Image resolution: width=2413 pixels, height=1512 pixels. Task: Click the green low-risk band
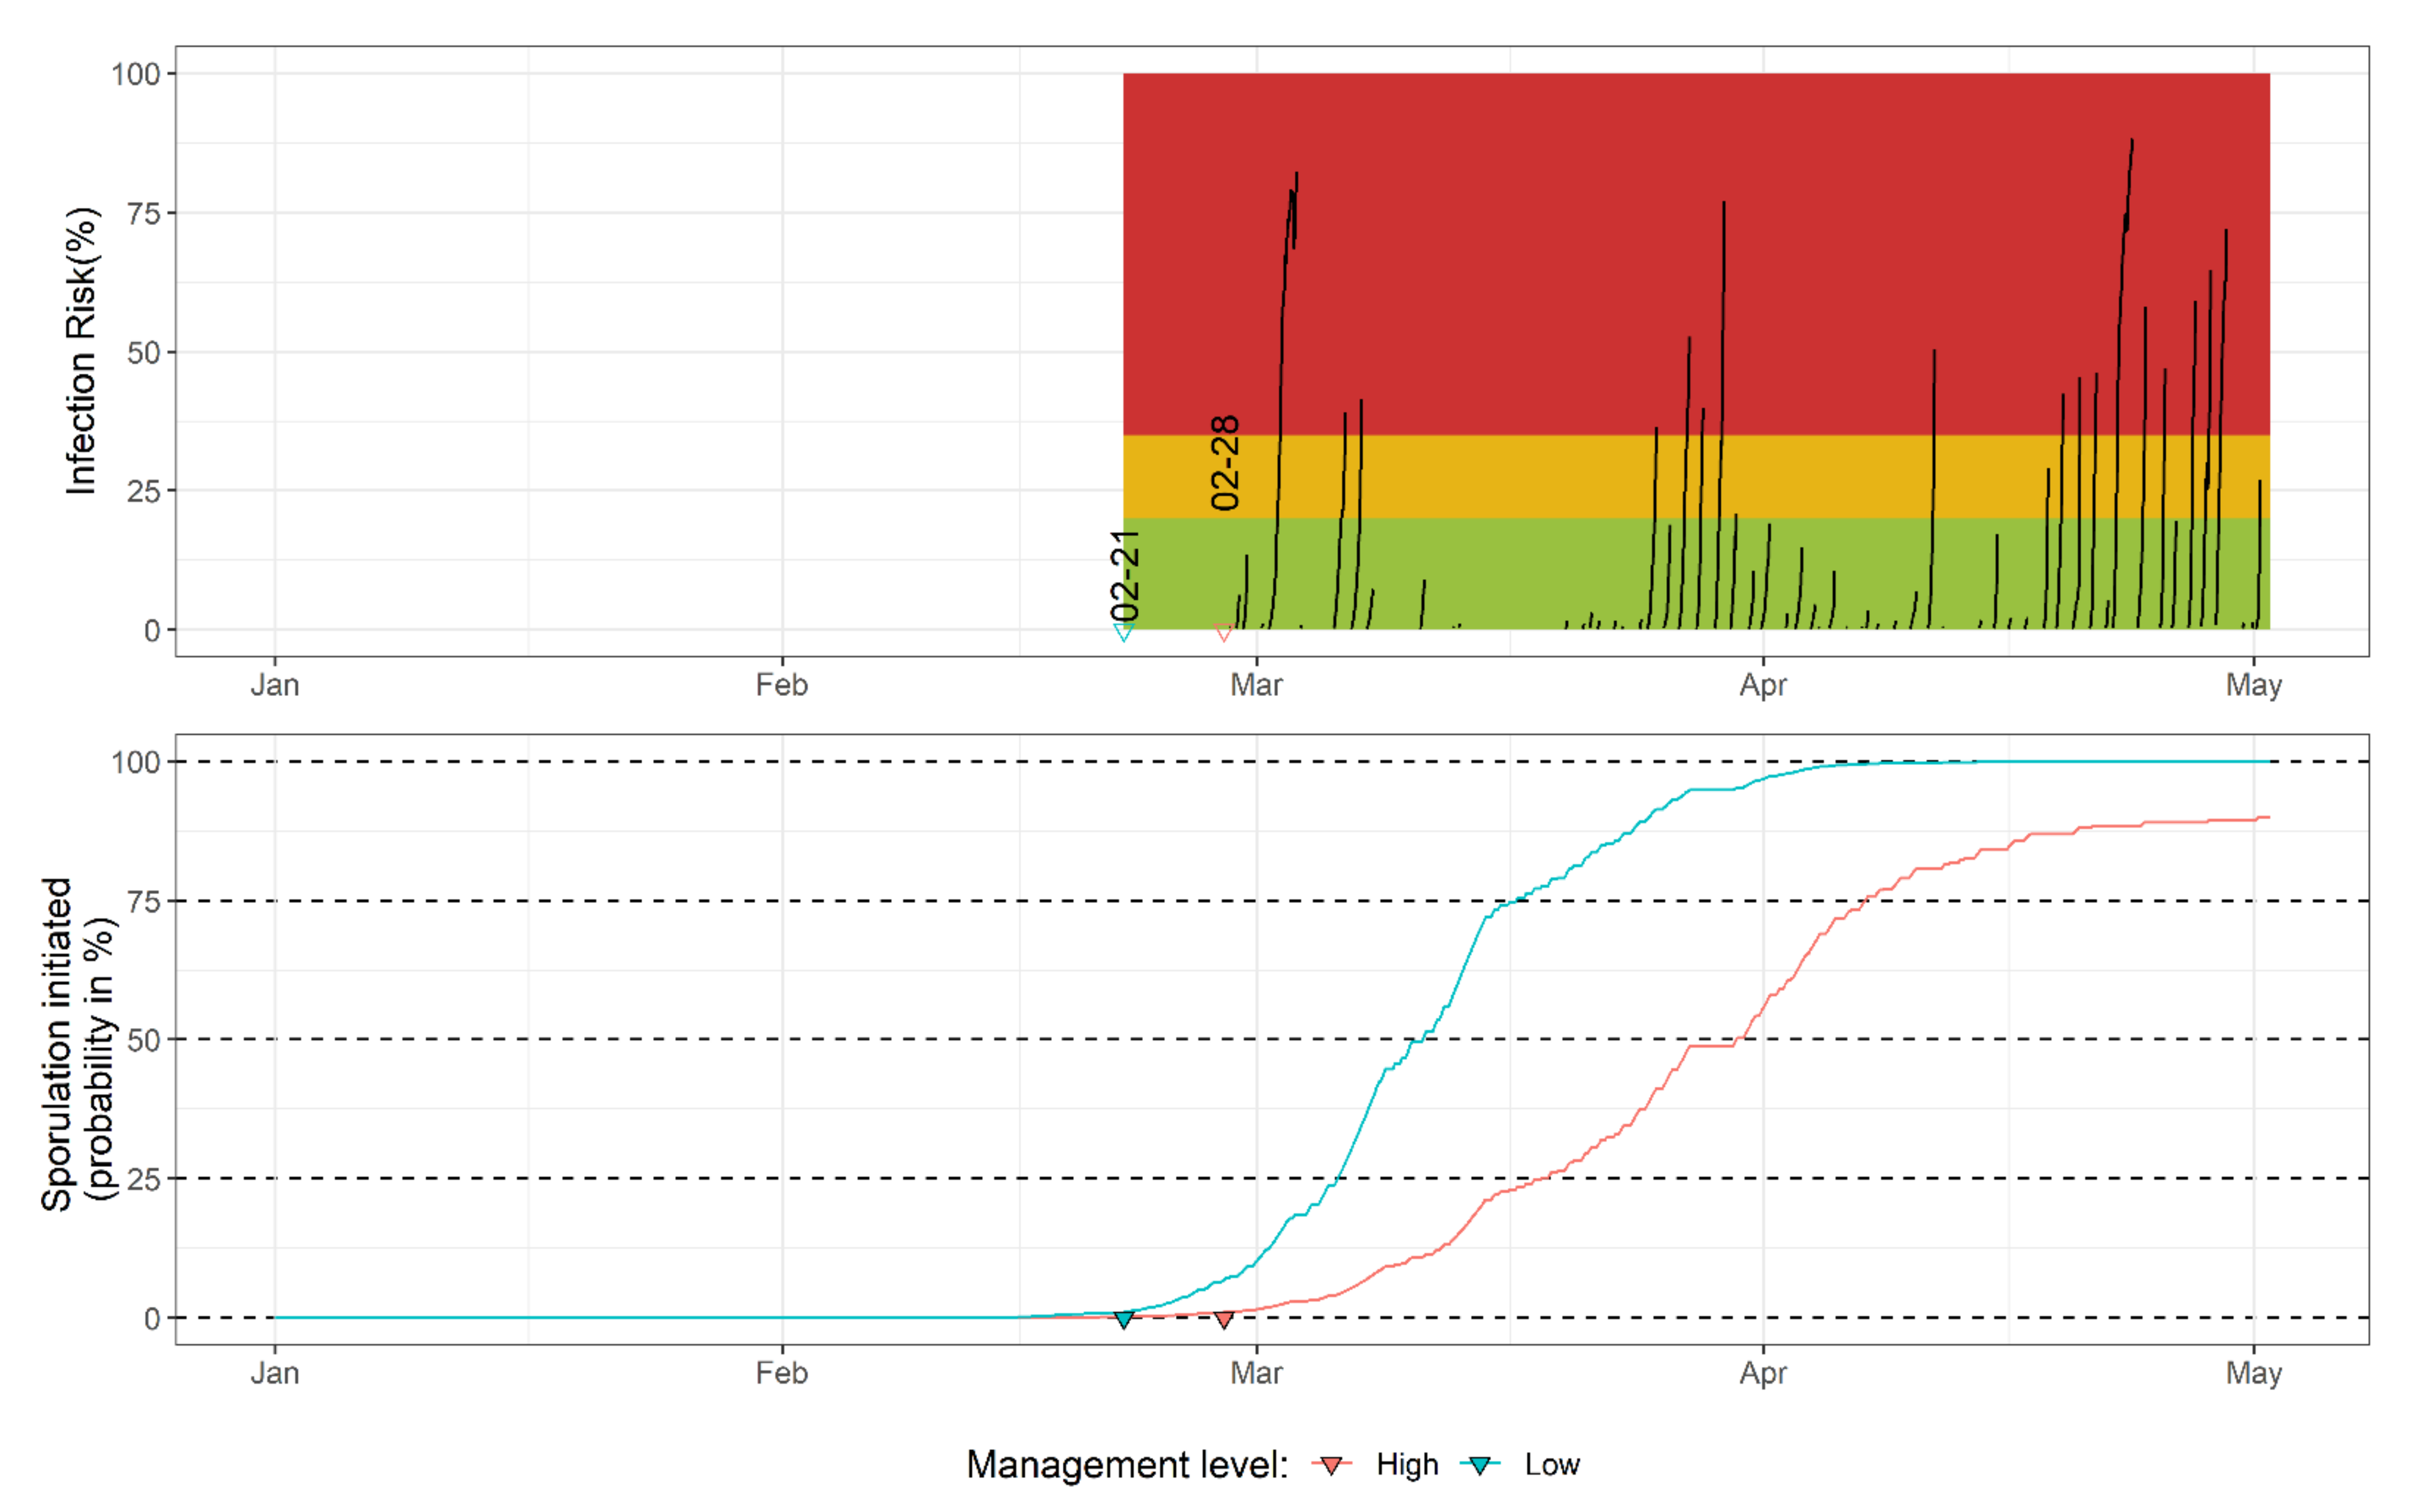pyautogui.click(x=1500, y=575)
